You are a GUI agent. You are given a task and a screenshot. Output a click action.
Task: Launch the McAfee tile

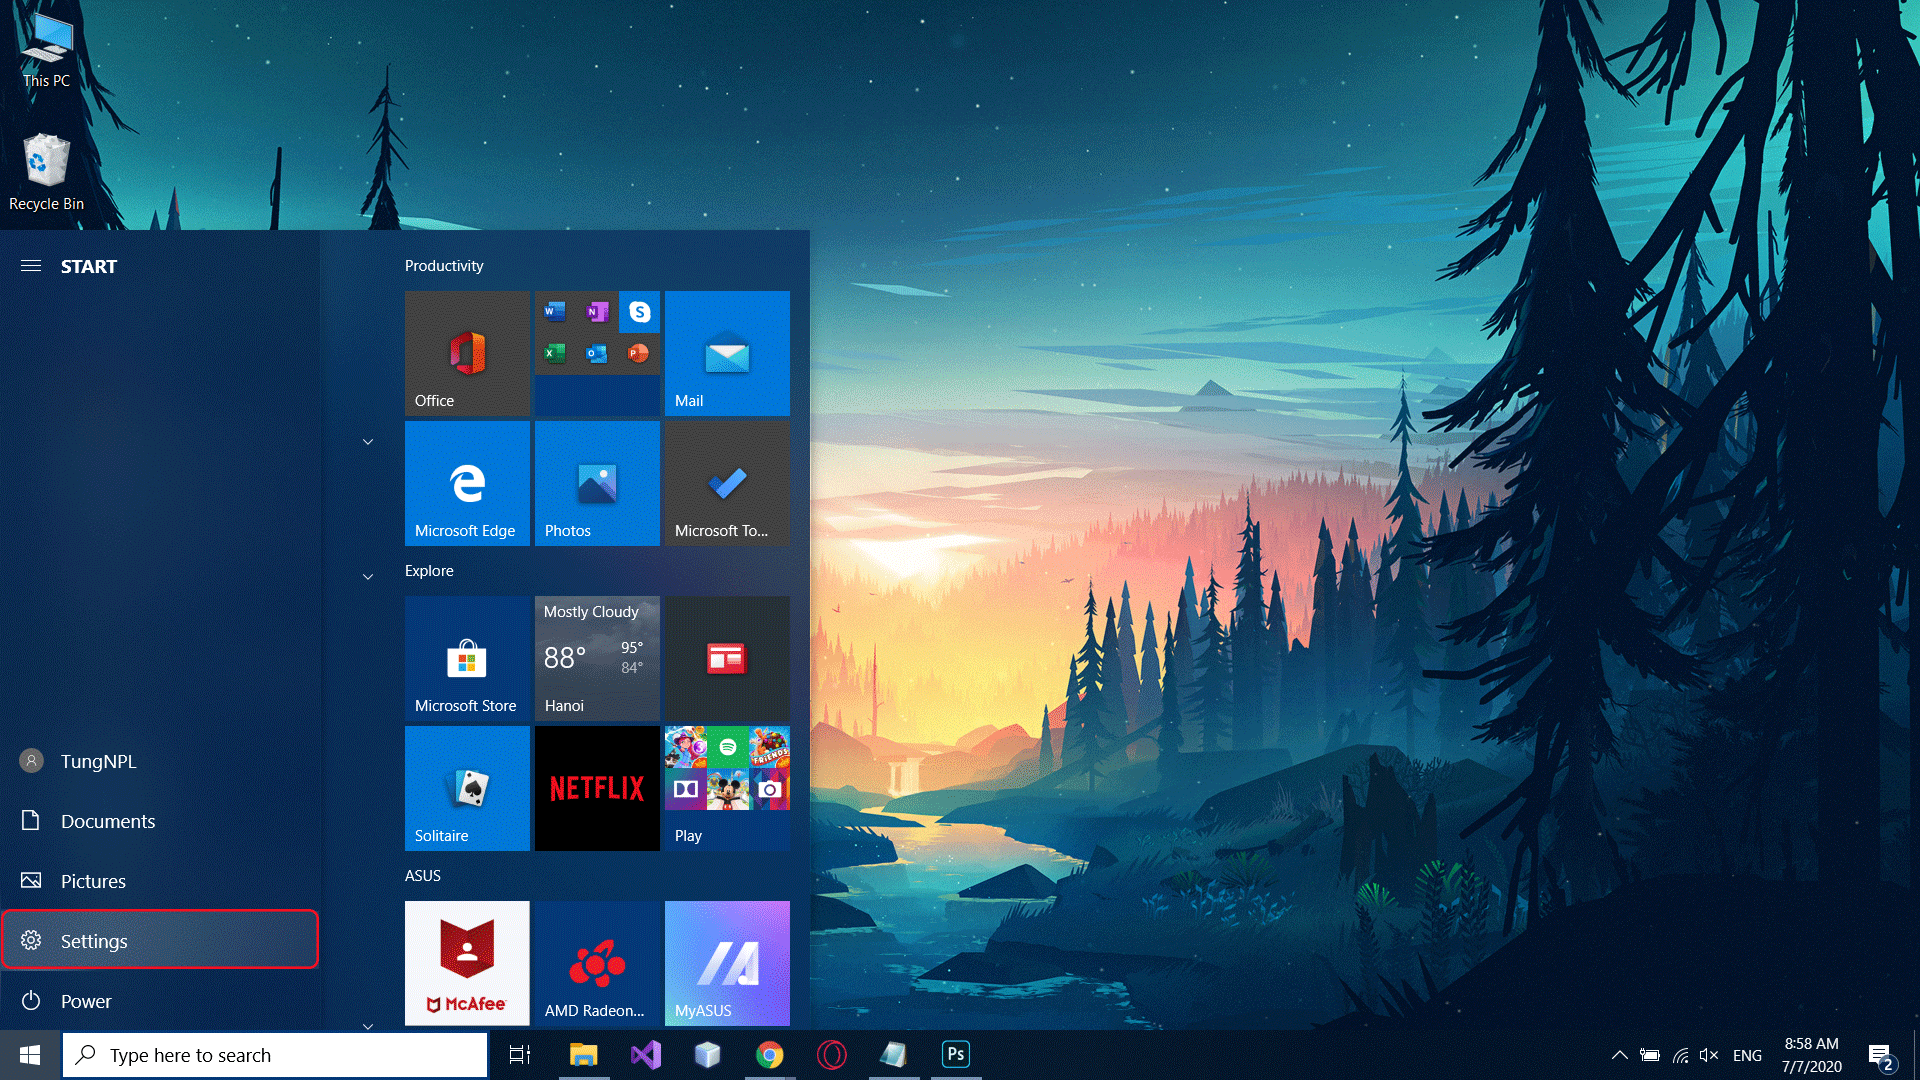tap(467, 963)
